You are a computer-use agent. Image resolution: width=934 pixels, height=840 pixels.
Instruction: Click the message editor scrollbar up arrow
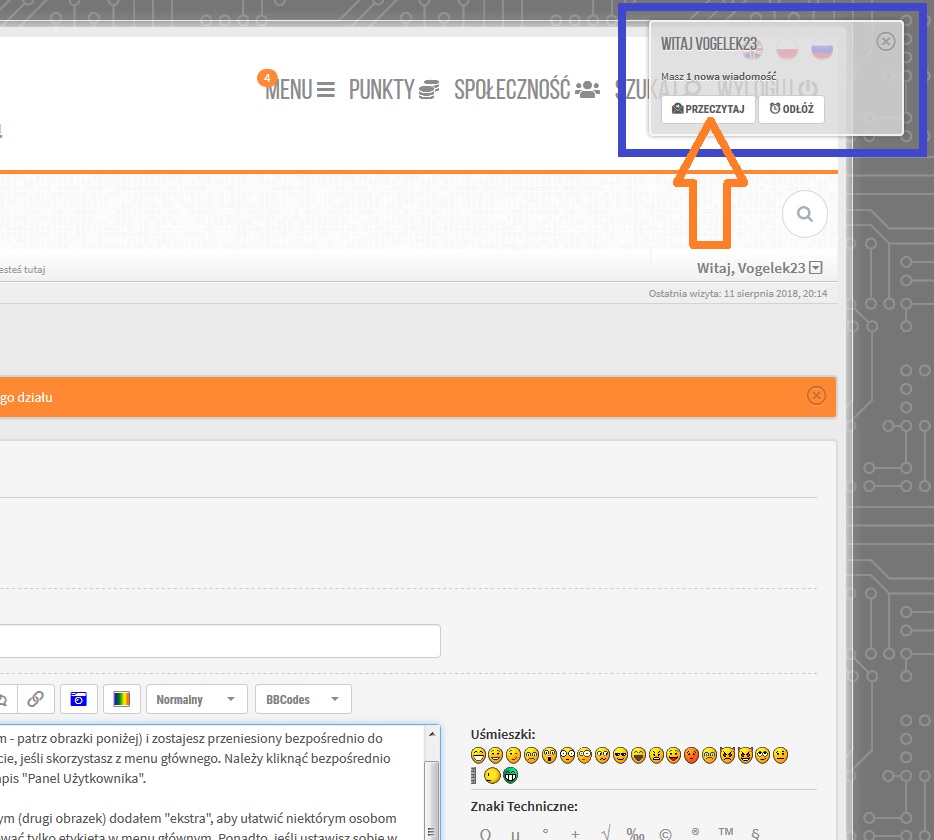(x=432, y=735)
